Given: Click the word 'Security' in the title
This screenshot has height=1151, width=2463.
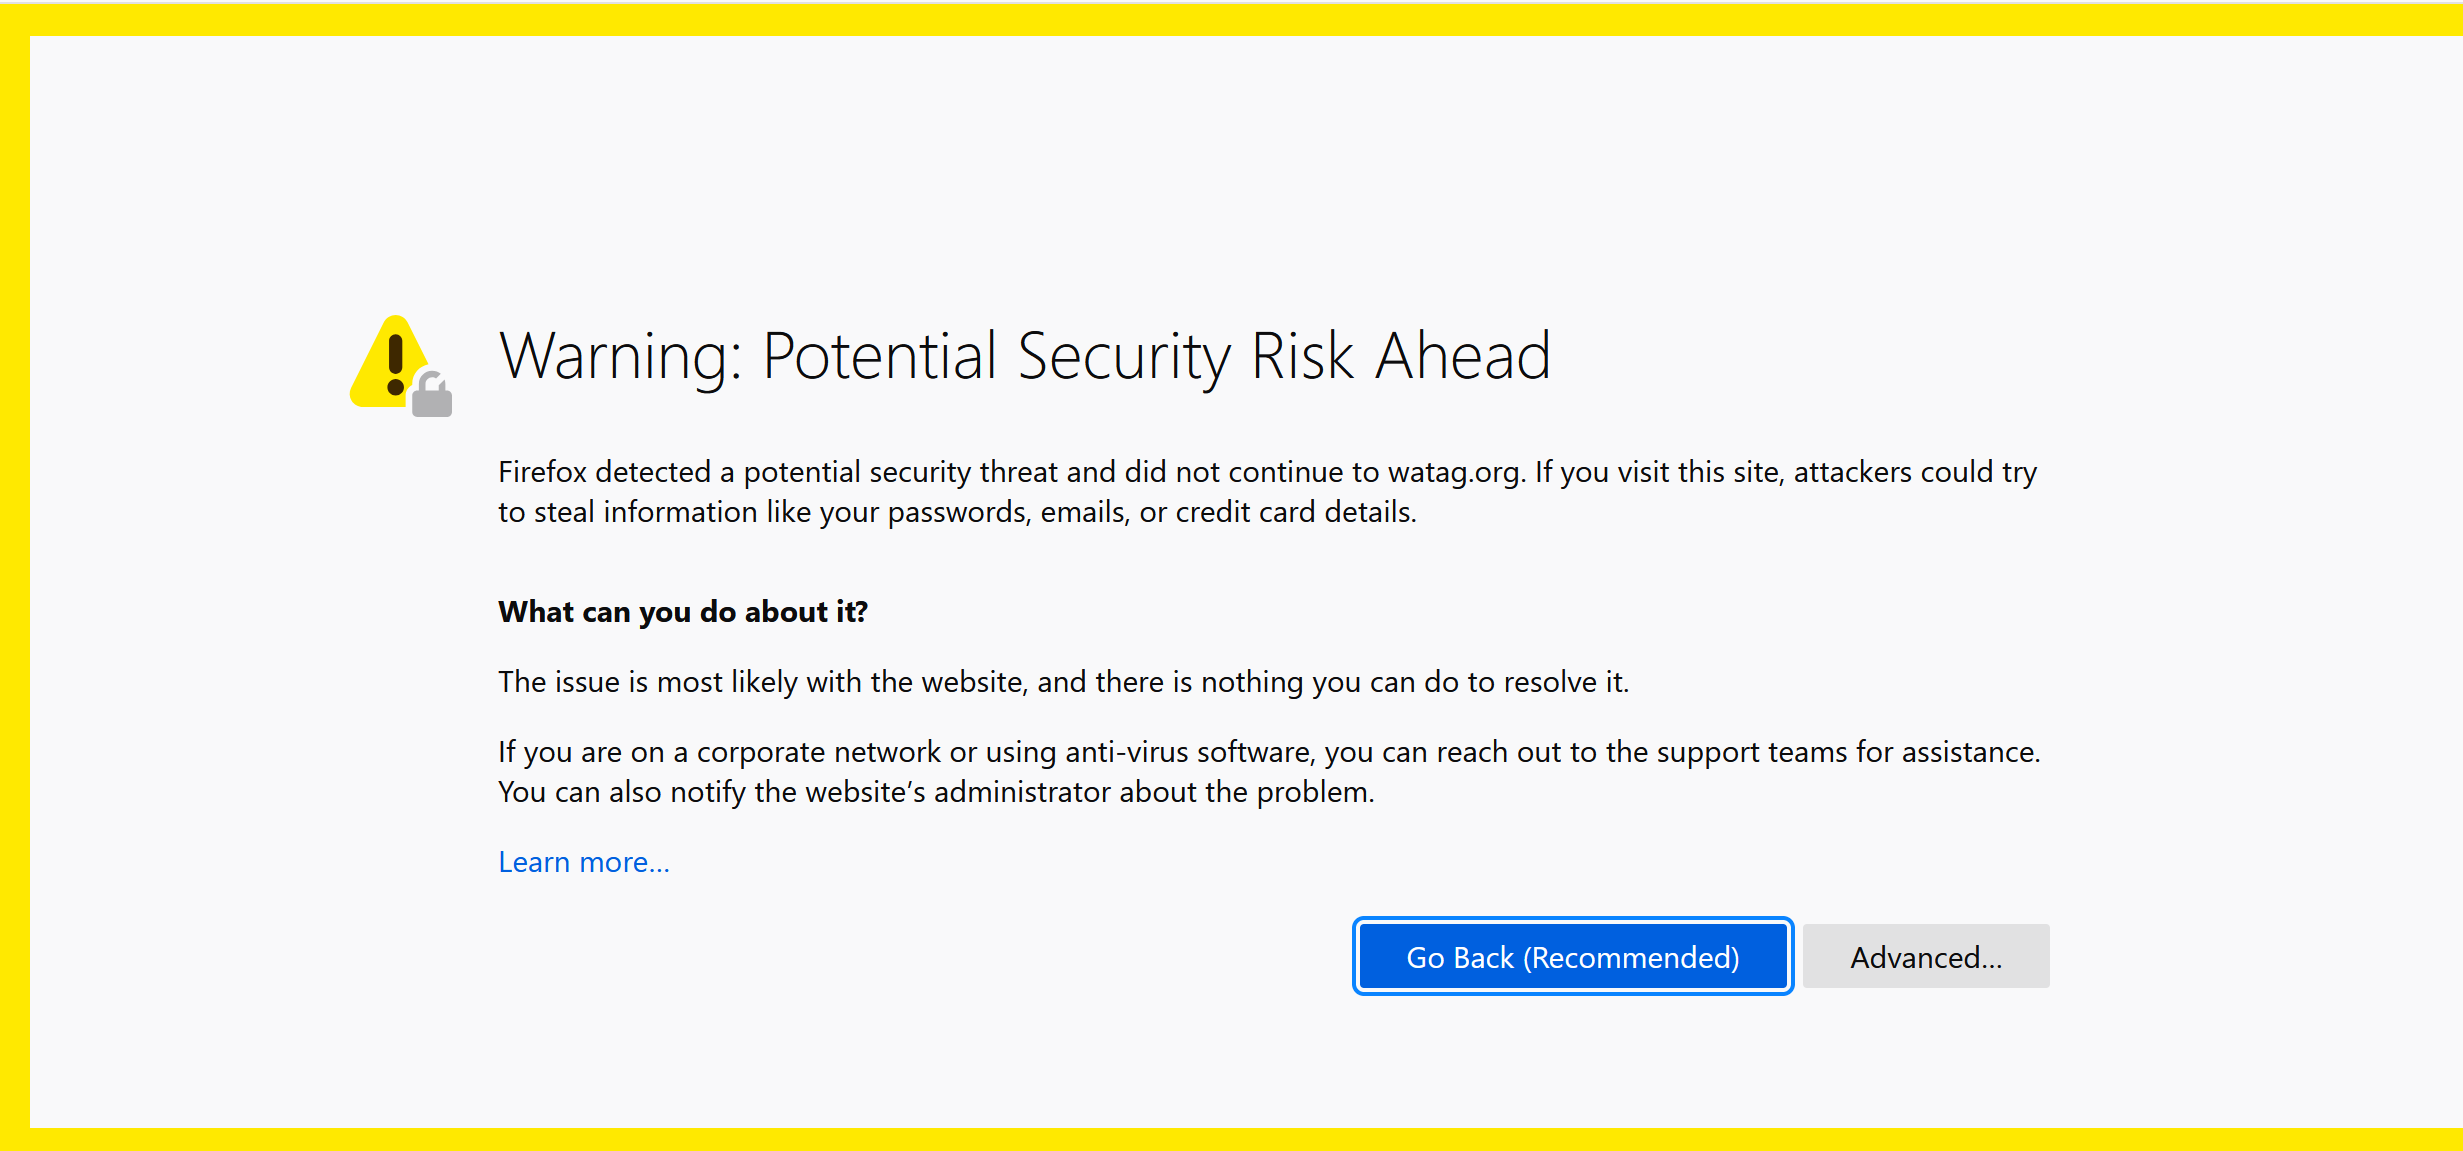Looking at the screenshot, I should (x=1125, y=356).
